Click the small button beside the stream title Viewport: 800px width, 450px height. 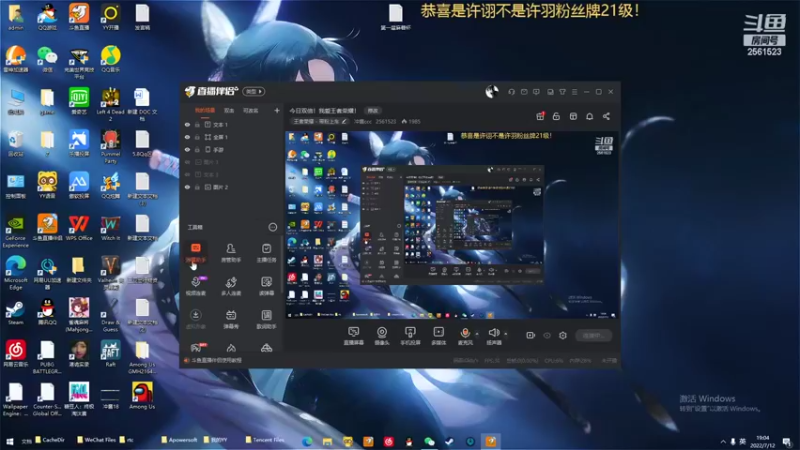coord(372,111)
